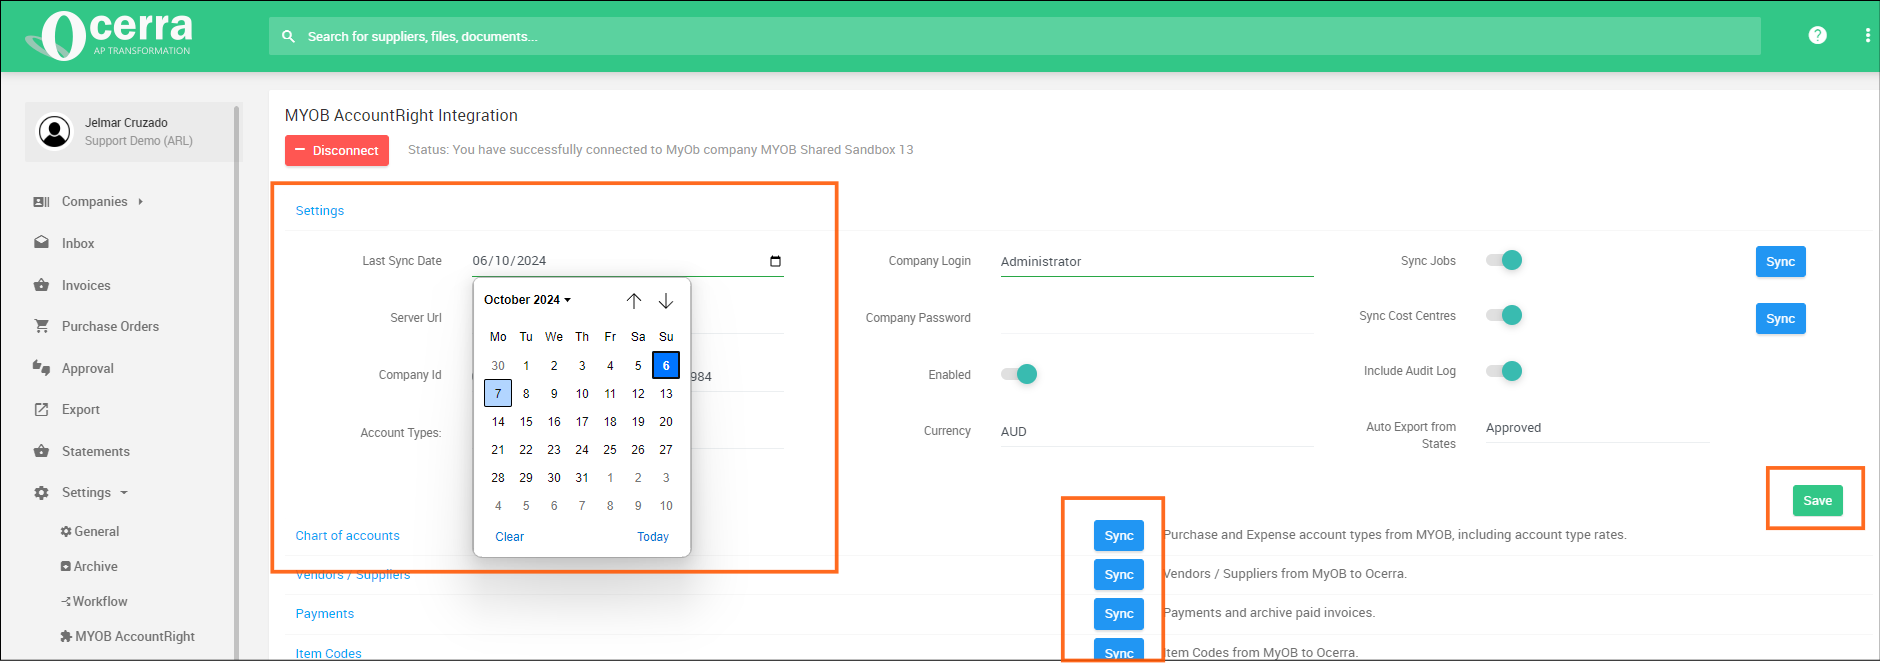Screen dimensions: 1880x663
Task: Select September 30 in the calendar
Action: pyautogui.click(x=498, y=366)
